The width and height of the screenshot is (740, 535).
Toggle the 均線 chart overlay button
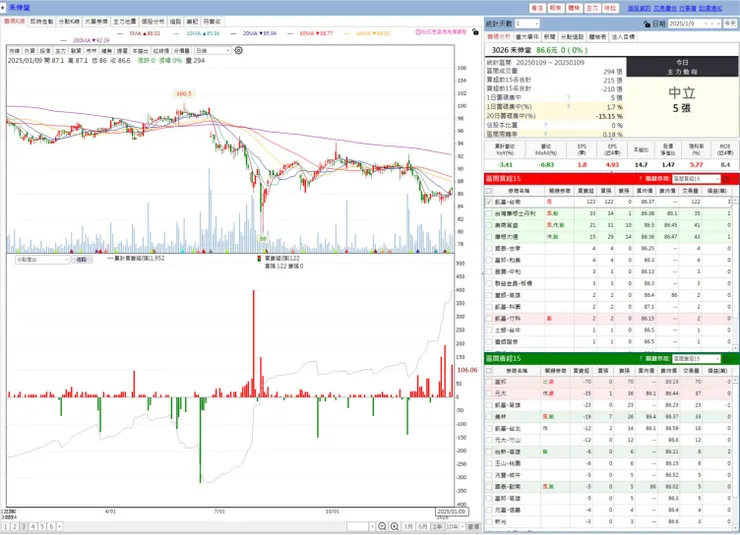click(15, 50)
